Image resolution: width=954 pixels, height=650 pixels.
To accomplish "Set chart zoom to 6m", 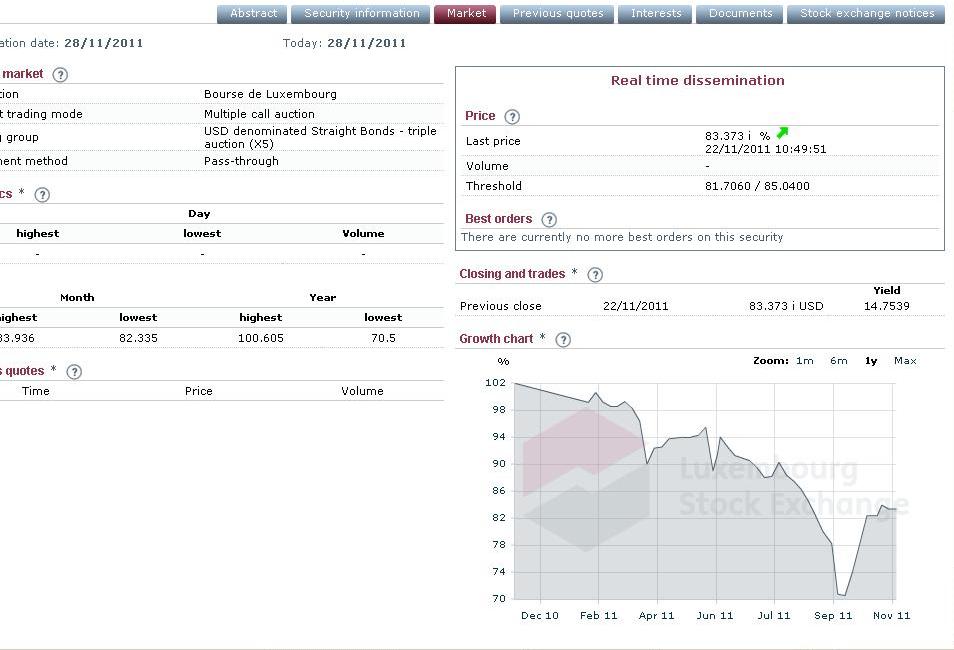I will pos(838,361).
